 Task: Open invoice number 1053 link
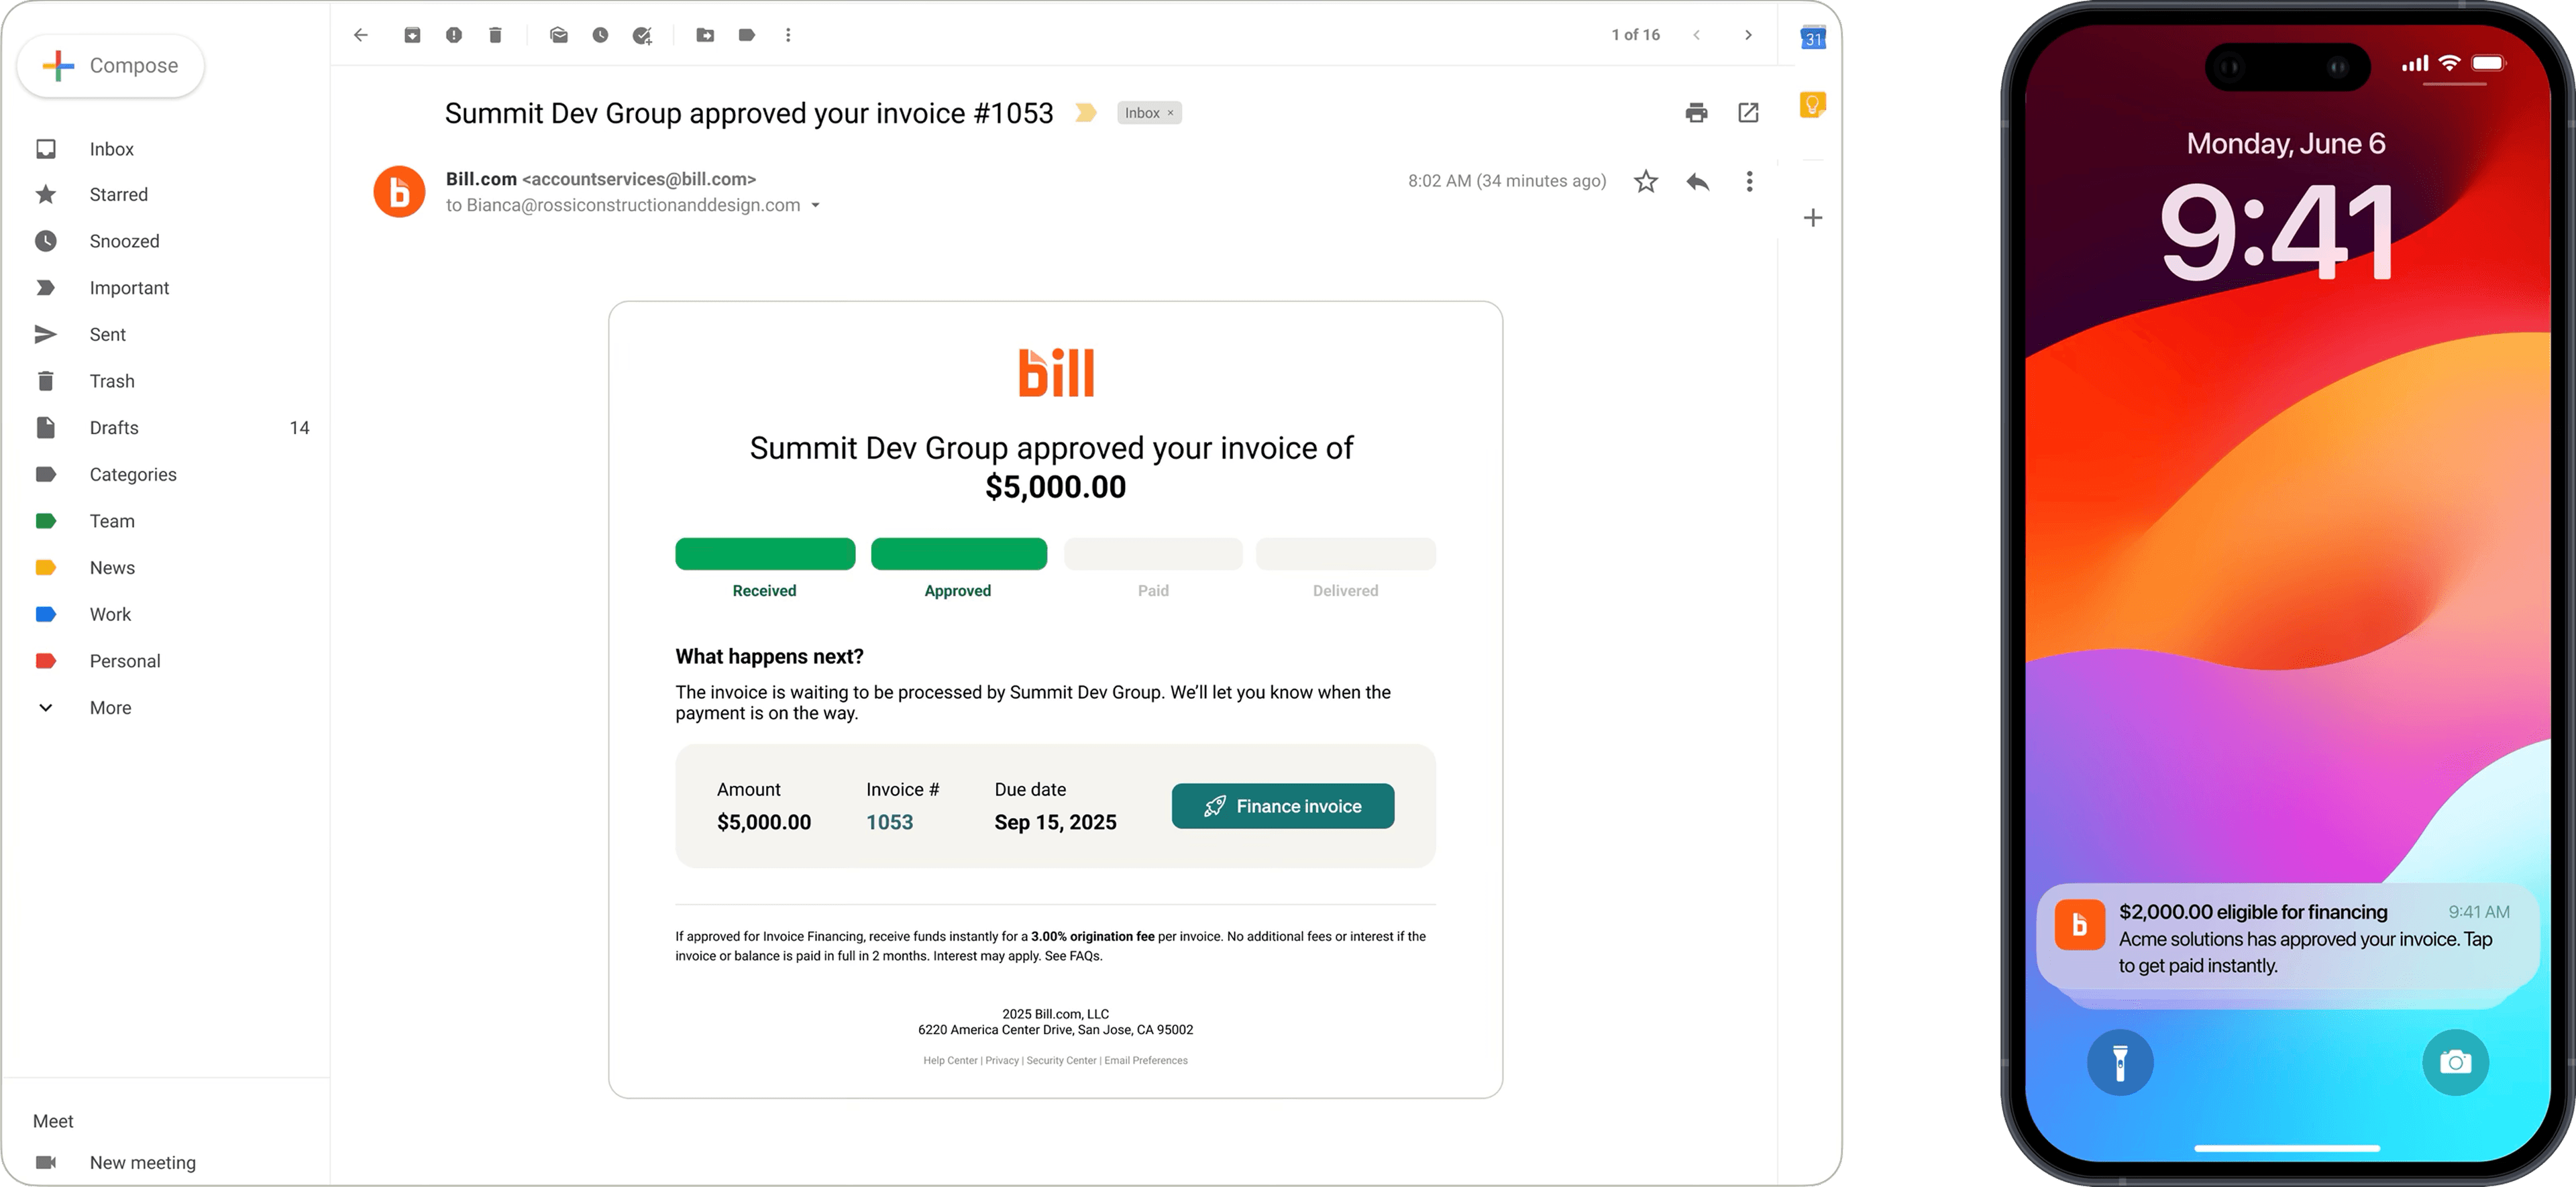[x=889, y=822]
